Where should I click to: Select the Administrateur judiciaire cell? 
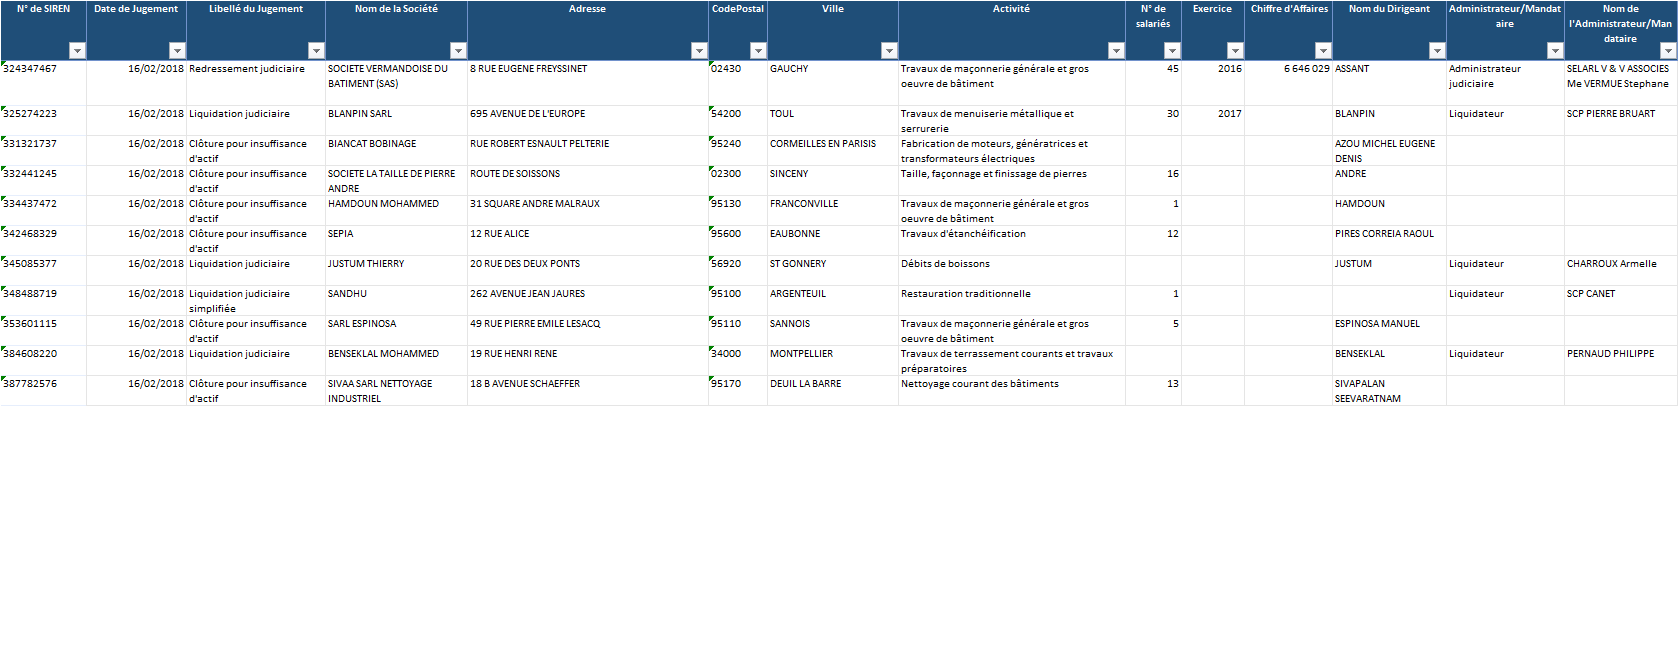[1505, 83]
